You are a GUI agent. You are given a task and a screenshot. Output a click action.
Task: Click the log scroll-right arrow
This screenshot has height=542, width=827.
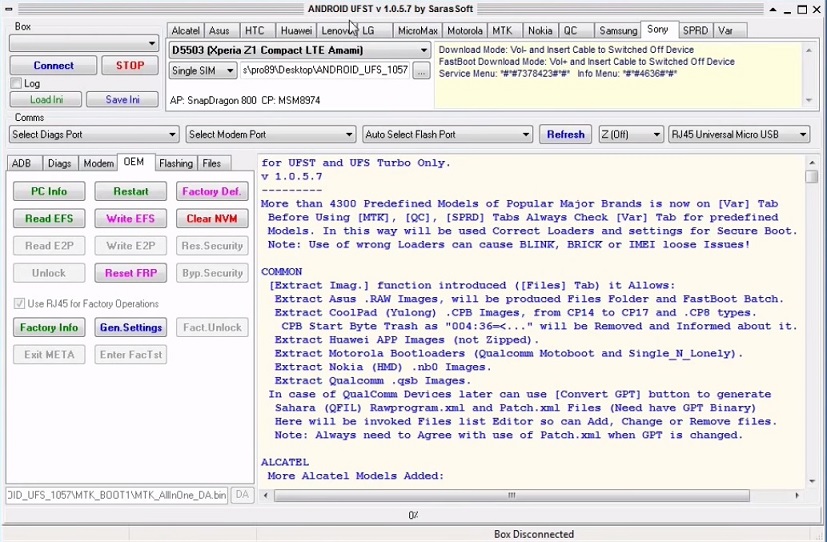tap(797, 496)
